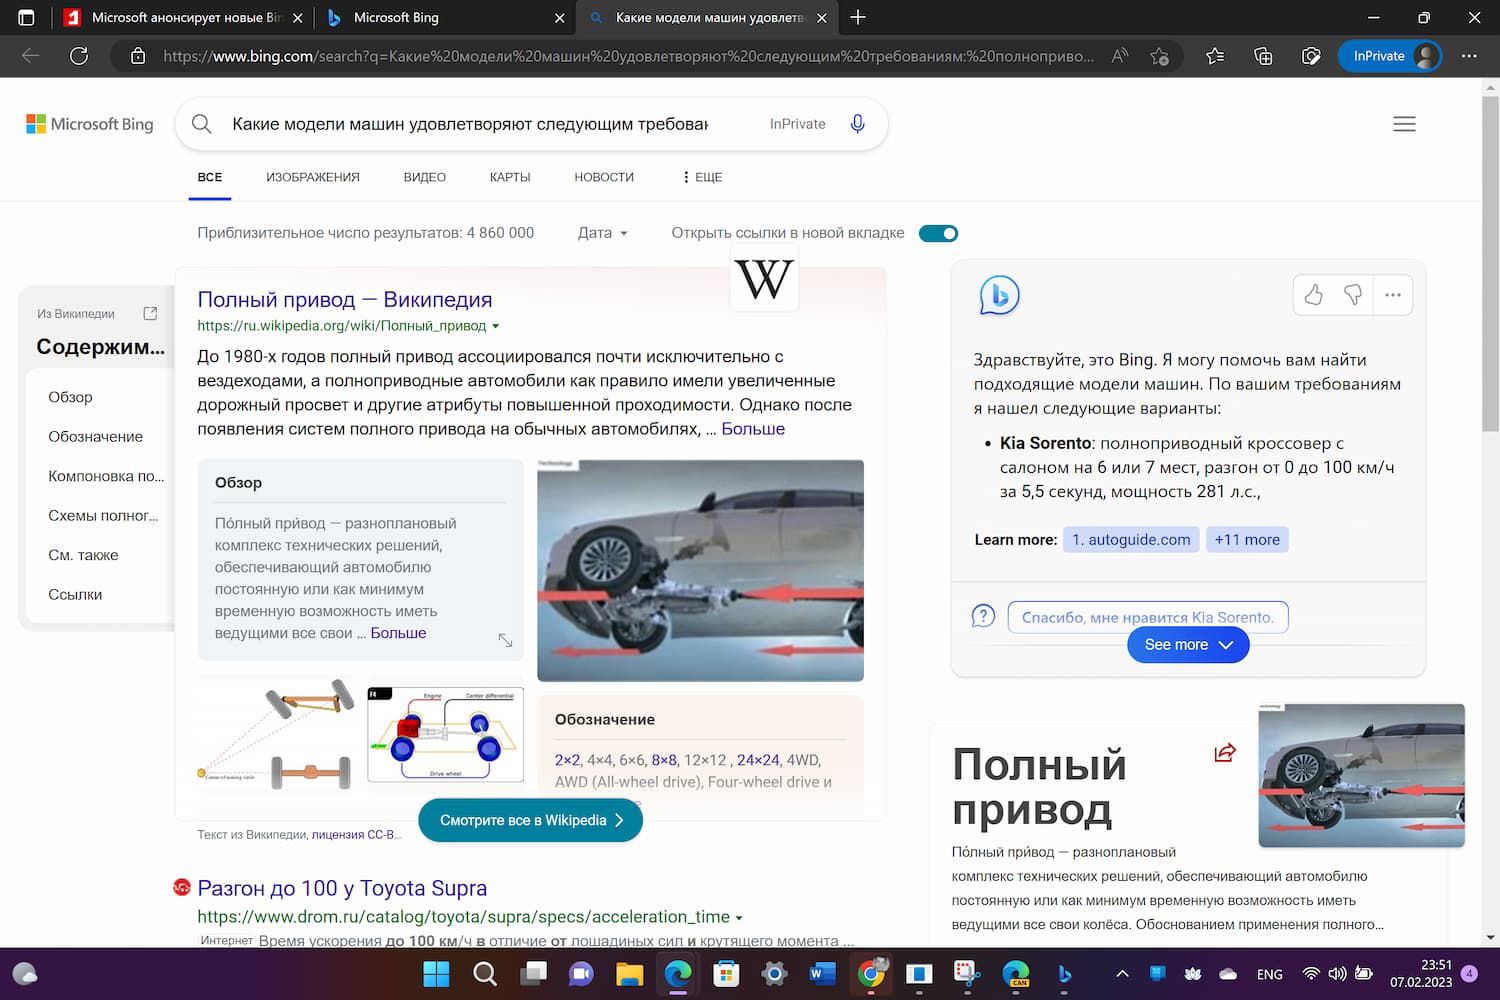Open Windows Start menu on taskbar
This screenshot has height=1000, width=1500.
point(436,973)
